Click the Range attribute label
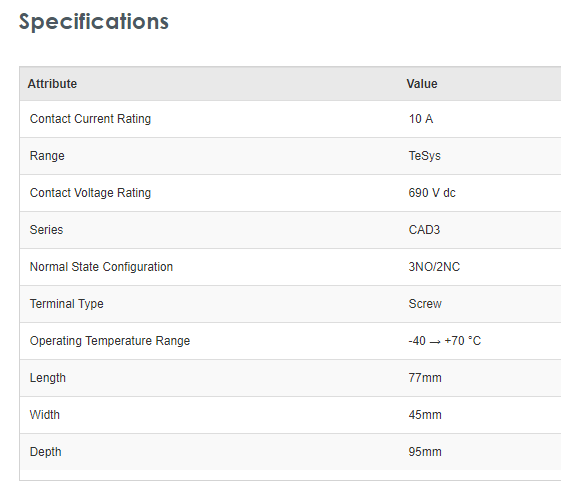The image size is (561, 495). [x=47, y=156]
